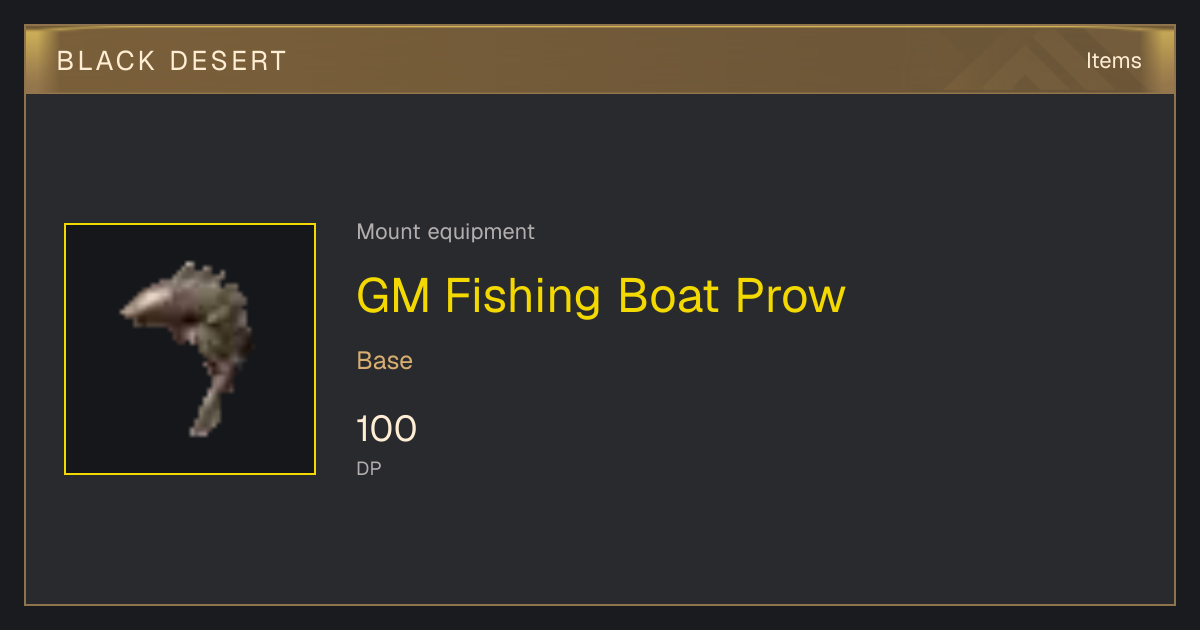Click the BLACK DESERT header title
The width and height of the screenshot is (1200, 630).
(172, 61)
